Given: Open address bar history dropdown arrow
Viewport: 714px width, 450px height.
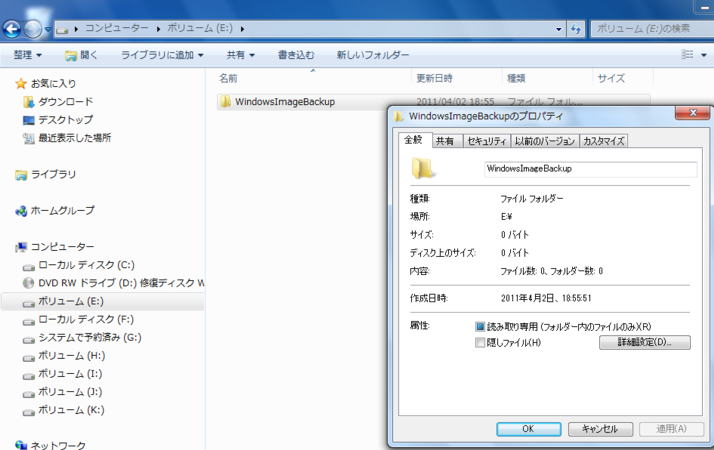Looking at the screenshot, I should click(x=559, y=29).
